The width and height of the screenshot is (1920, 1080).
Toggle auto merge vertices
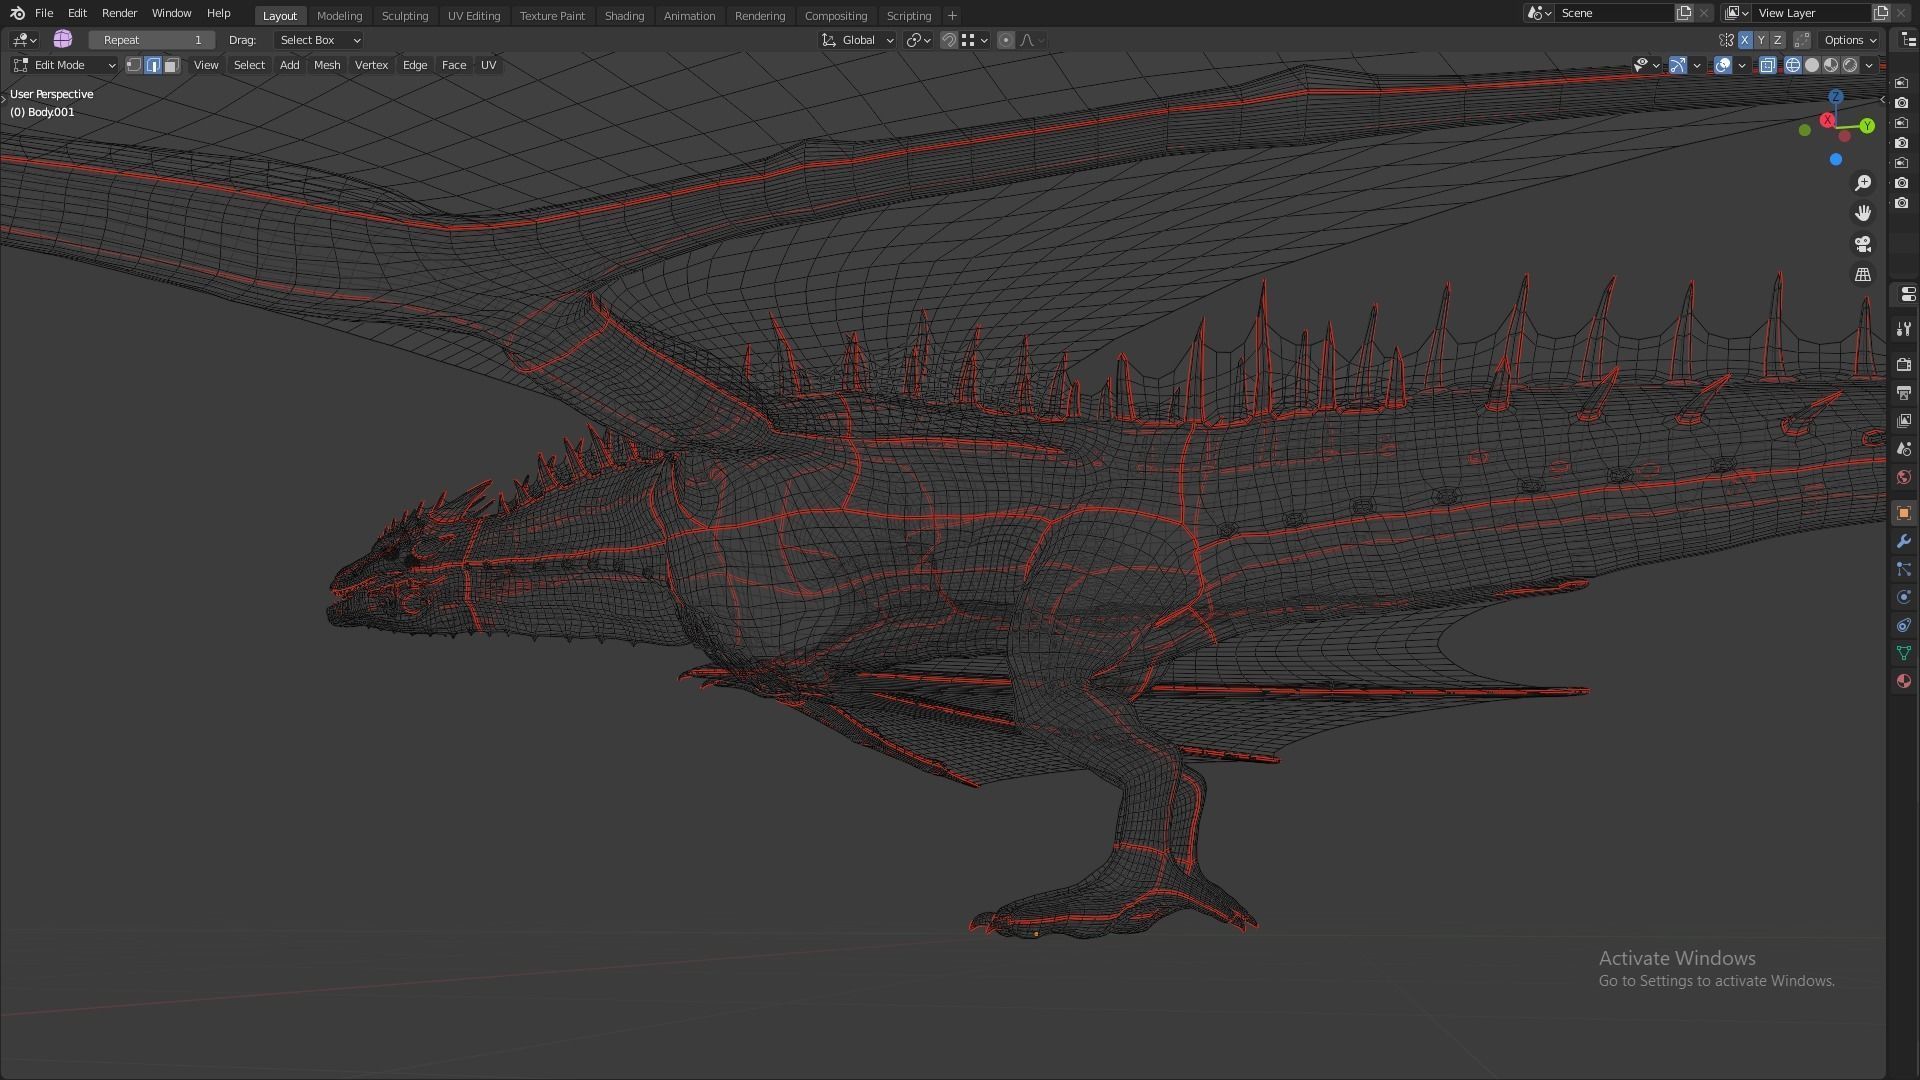1802,40
